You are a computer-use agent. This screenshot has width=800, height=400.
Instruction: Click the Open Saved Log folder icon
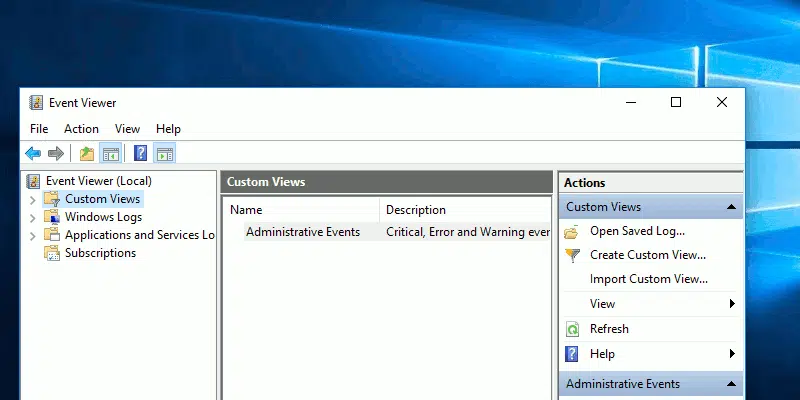pyautogui.click(x=572, y=231)
